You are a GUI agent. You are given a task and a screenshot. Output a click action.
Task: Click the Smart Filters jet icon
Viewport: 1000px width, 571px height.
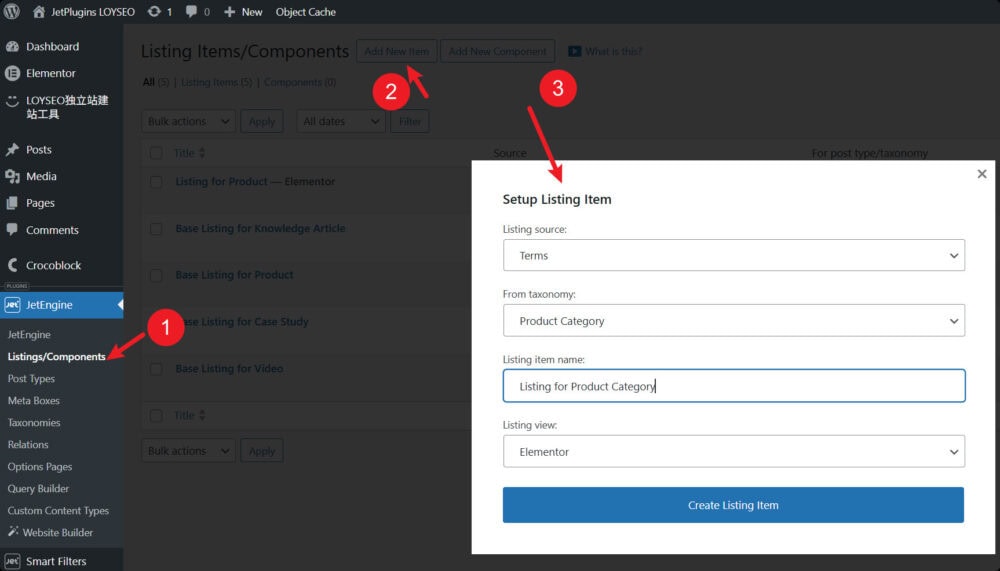pos(12,561)
